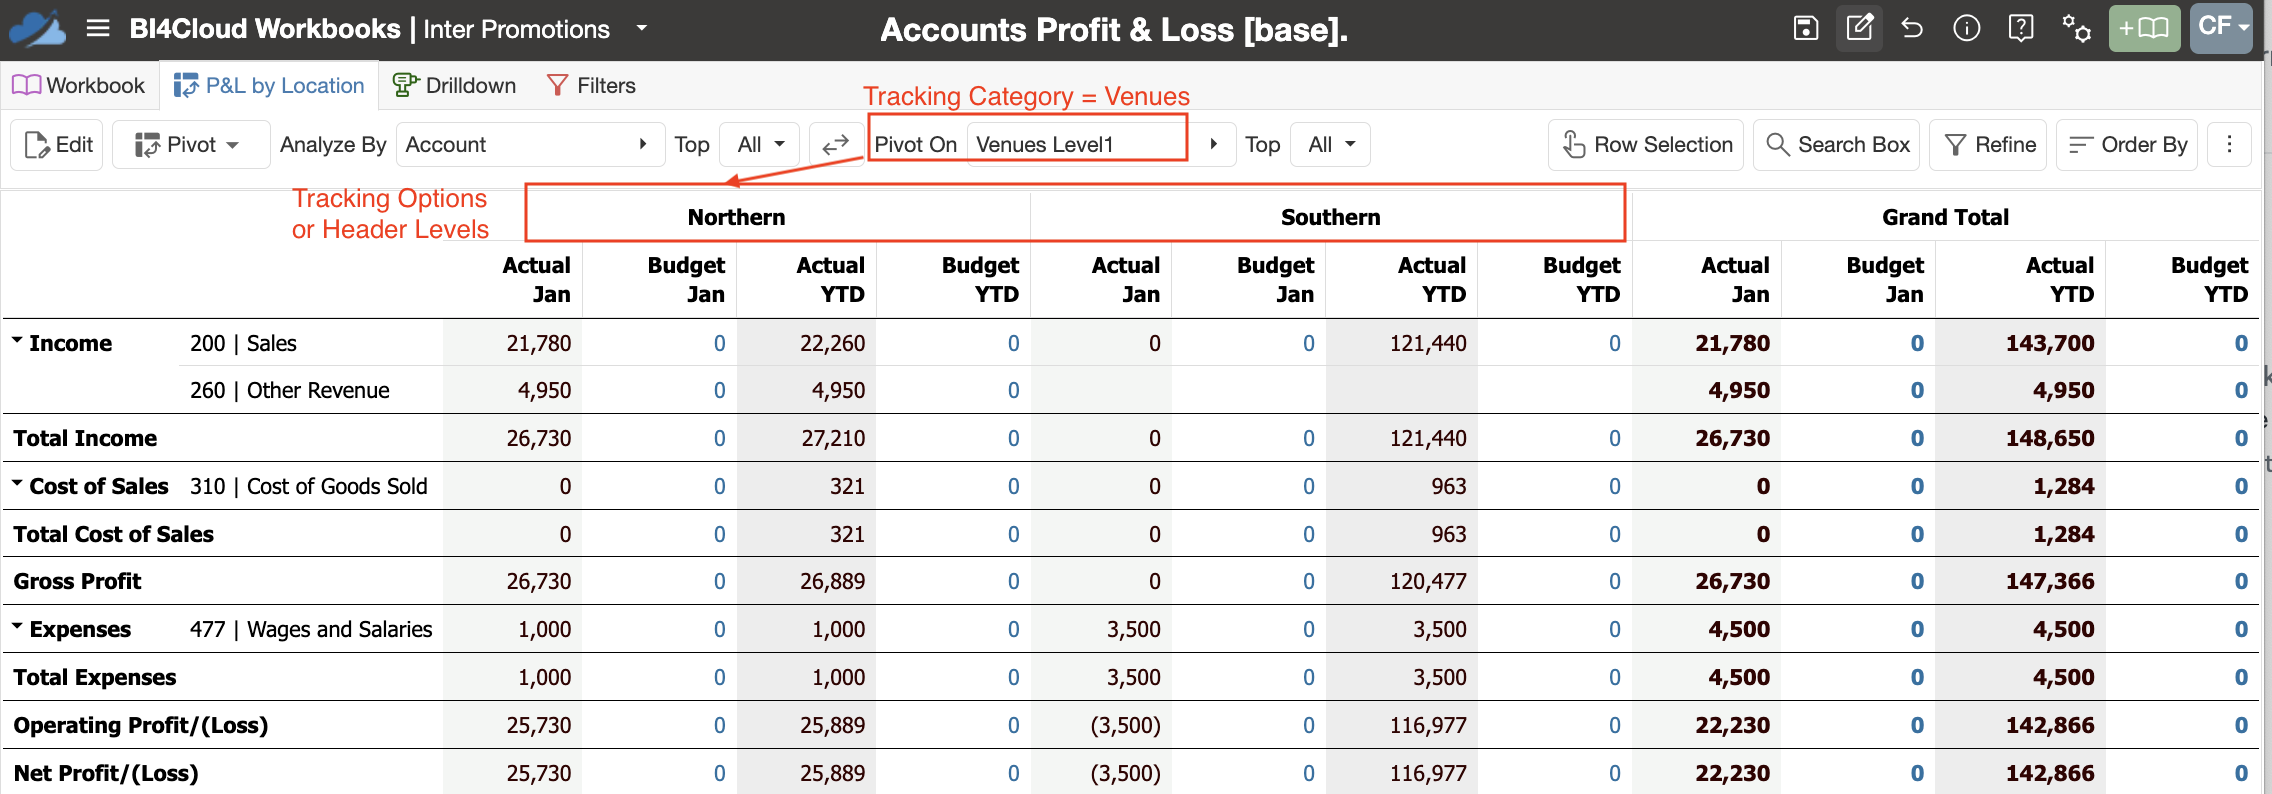Select the P&L by Location tab

[x=269, y=86]
